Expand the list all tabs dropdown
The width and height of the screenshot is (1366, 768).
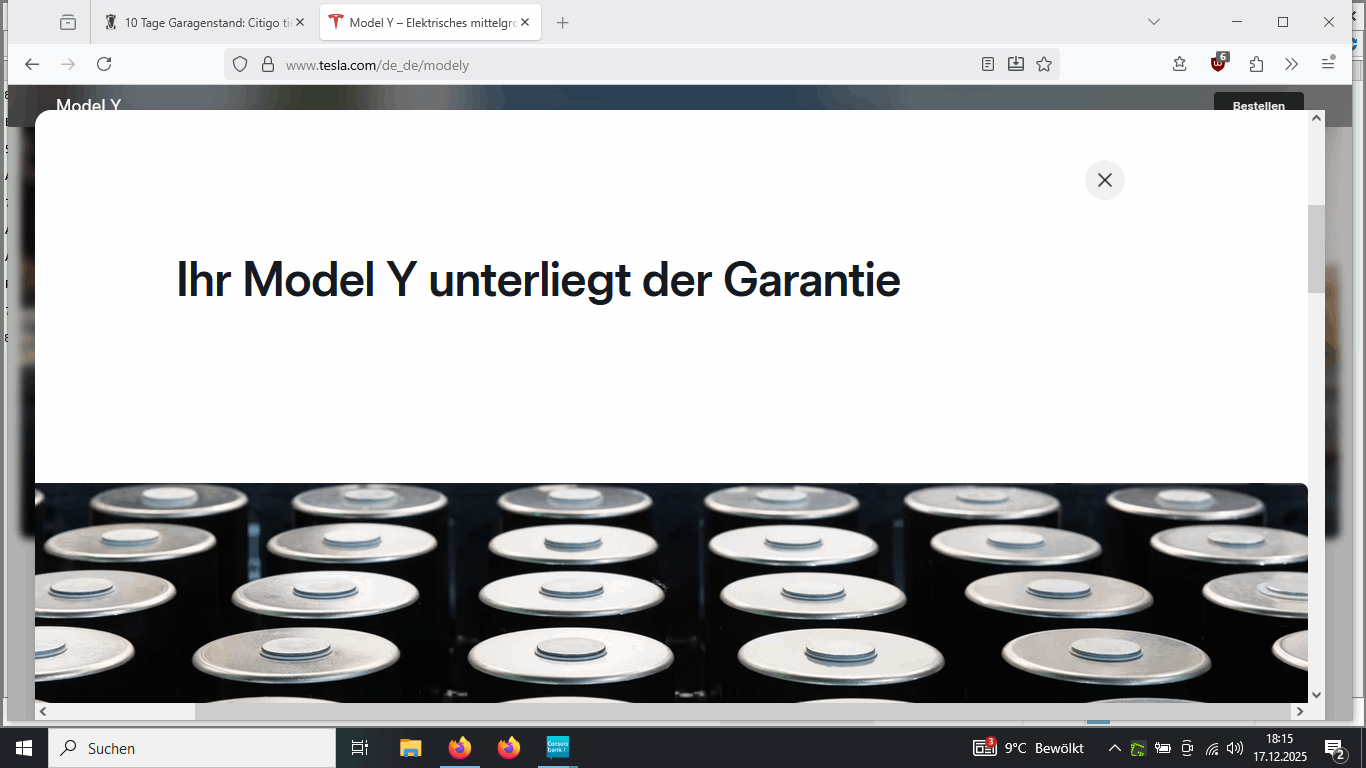pos(1154,22)
